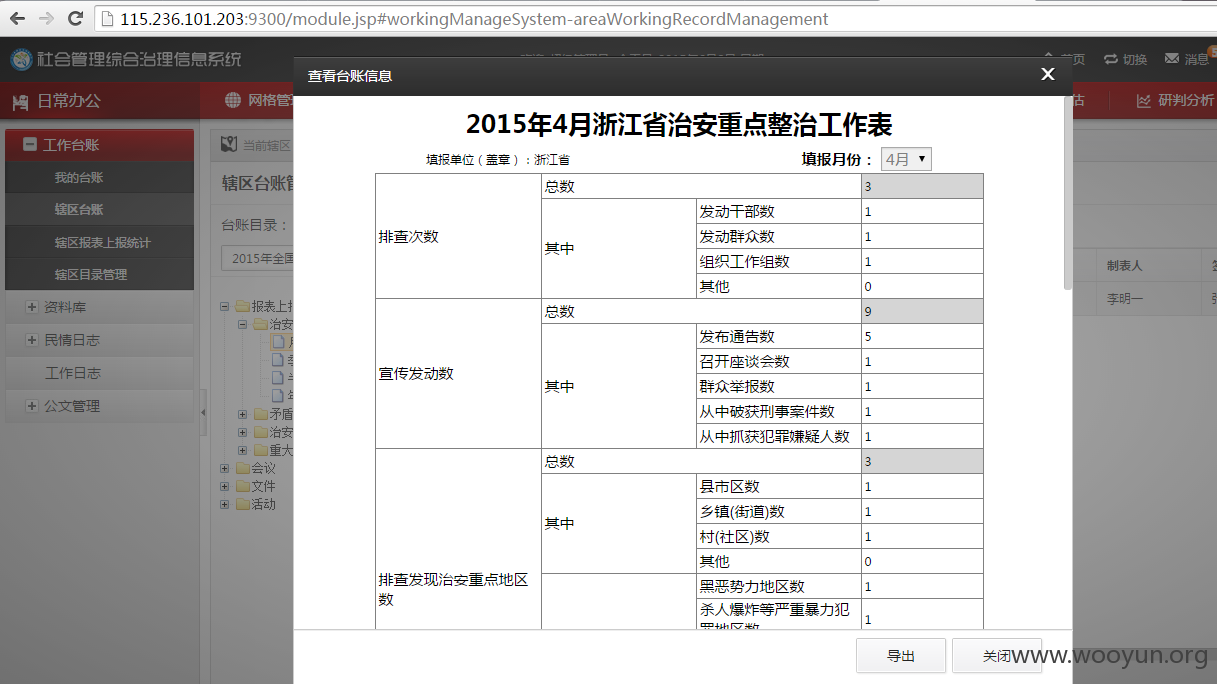1217x684 pixels.
Task: Click the 导出 export button
Action: [901, 656]
